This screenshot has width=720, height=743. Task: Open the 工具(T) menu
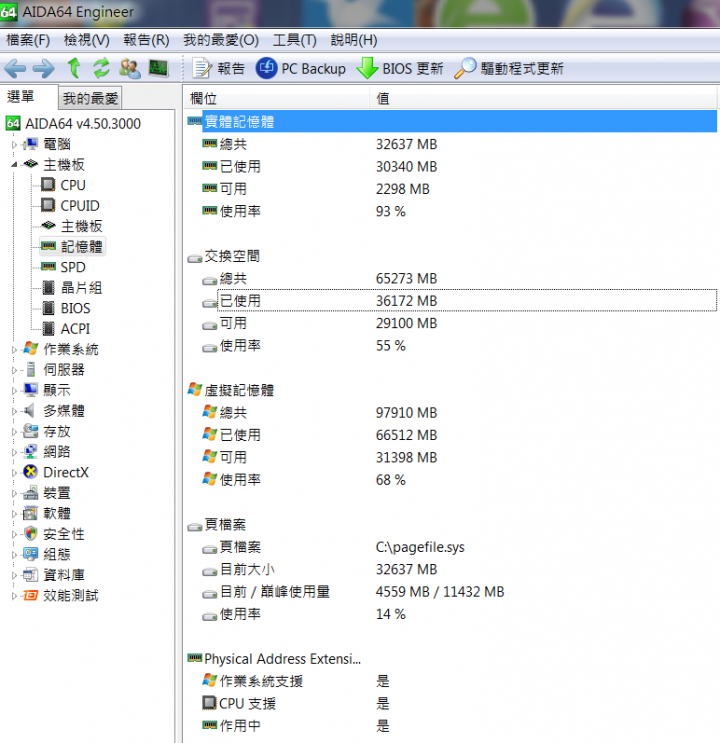(294, 40)
